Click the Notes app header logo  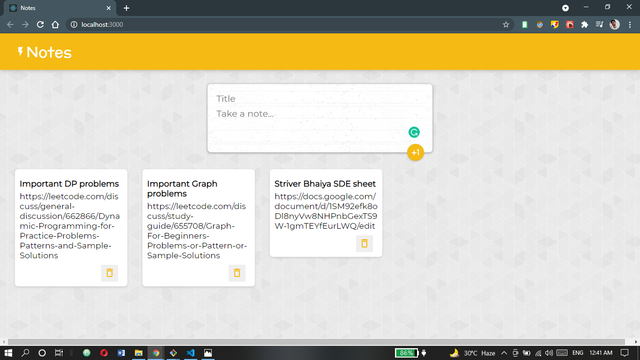[x=44, y=52]
